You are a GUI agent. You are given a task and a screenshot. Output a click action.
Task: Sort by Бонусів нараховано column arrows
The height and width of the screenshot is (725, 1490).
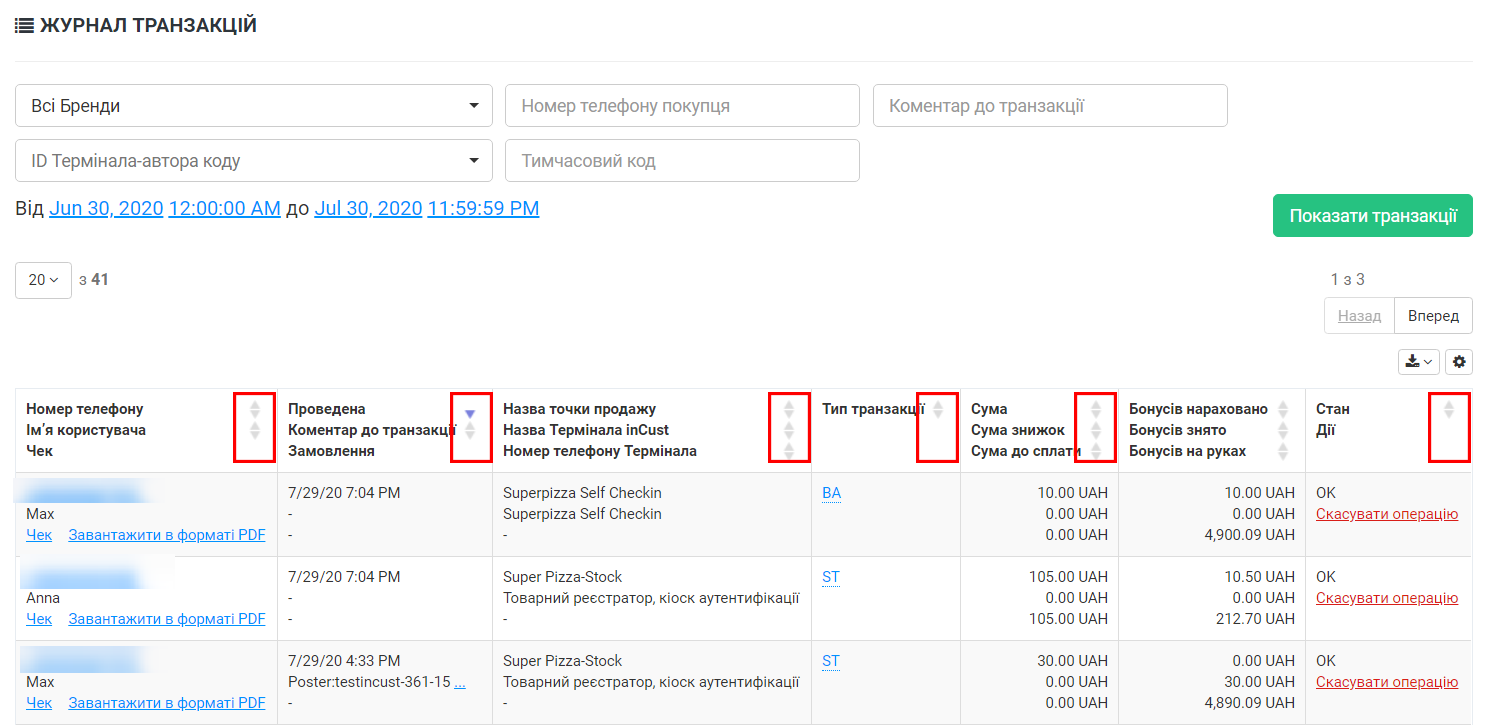click(1283, 409)
